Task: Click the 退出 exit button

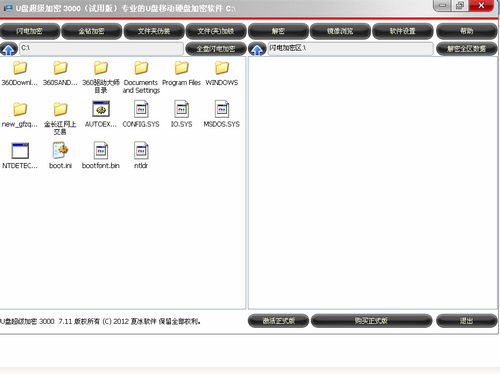Action: (467, 321)
